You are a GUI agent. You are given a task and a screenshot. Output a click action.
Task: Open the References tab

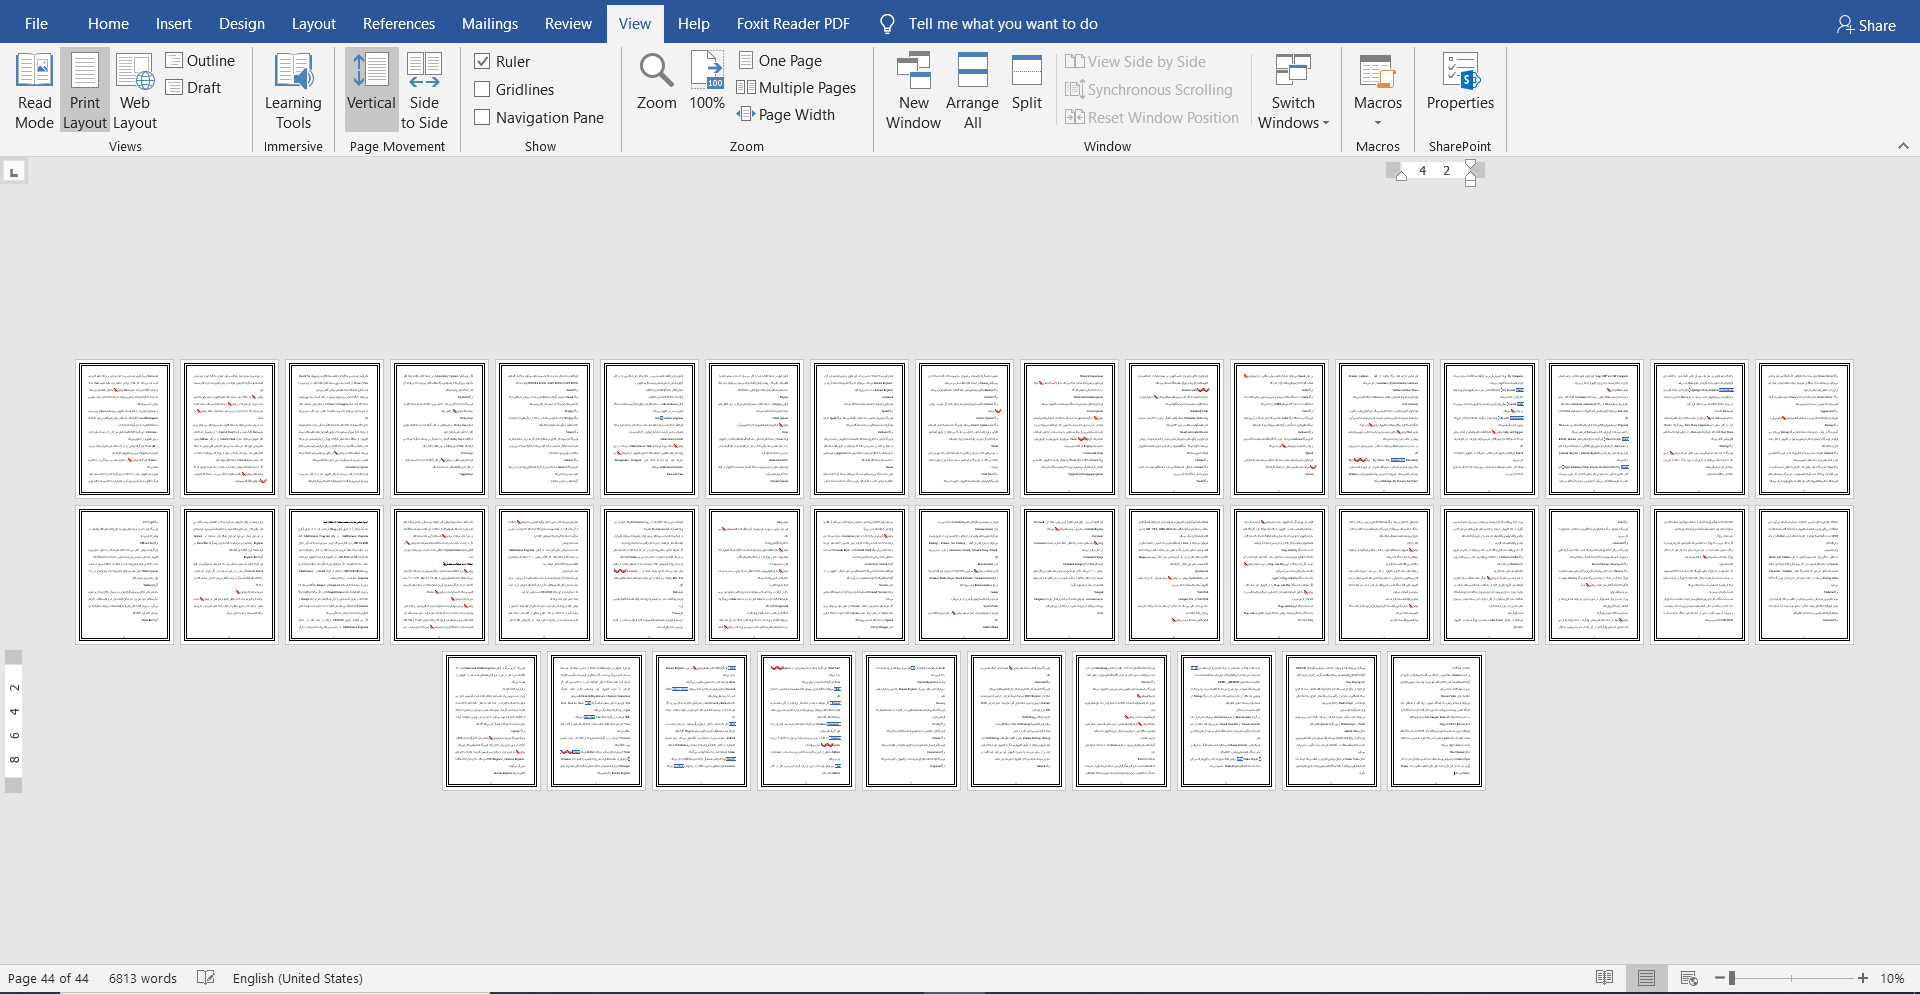coord(399,23)
